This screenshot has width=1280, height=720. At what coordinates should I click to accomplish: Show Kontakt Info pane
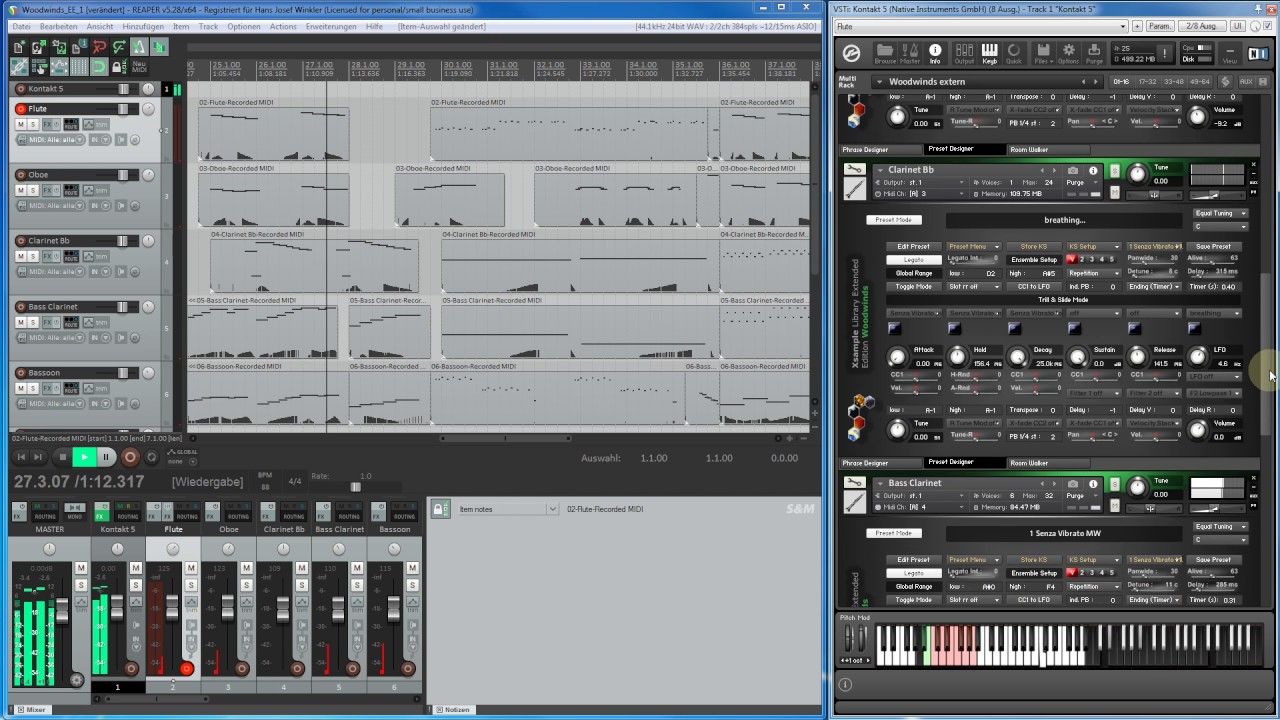click(935, 52)
